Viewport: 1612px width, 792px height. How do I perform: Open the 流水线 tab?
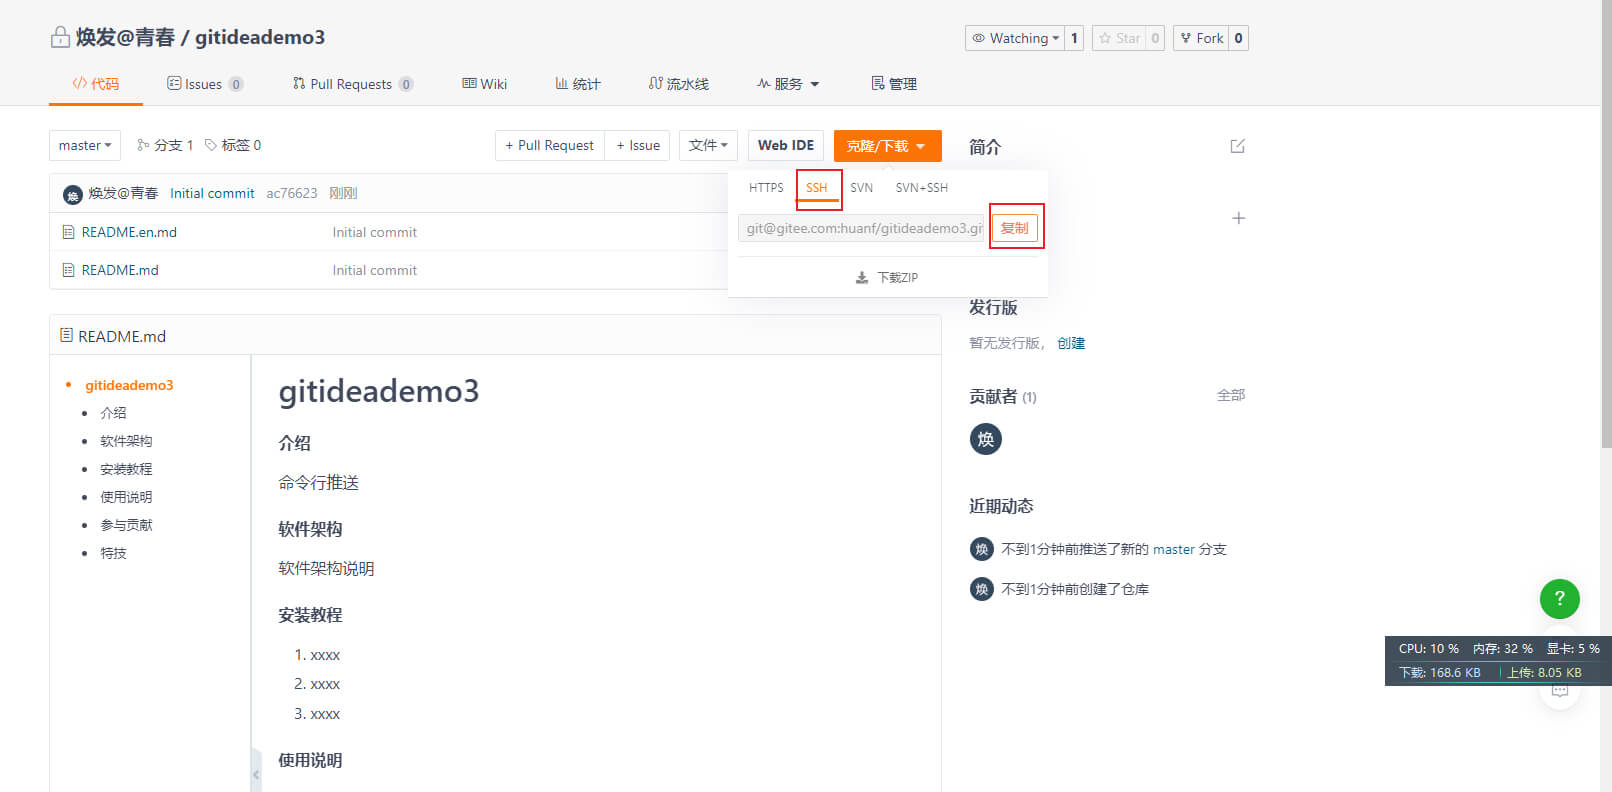(678, 84)
